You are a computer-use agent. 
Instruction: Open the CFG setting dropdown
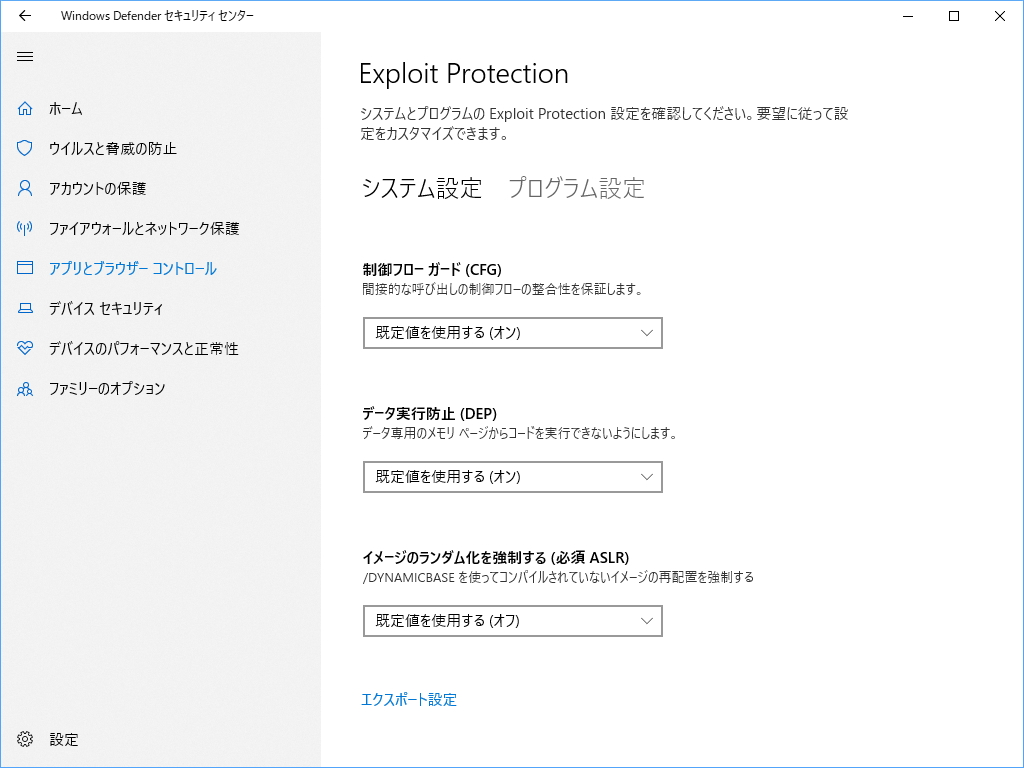512,333
